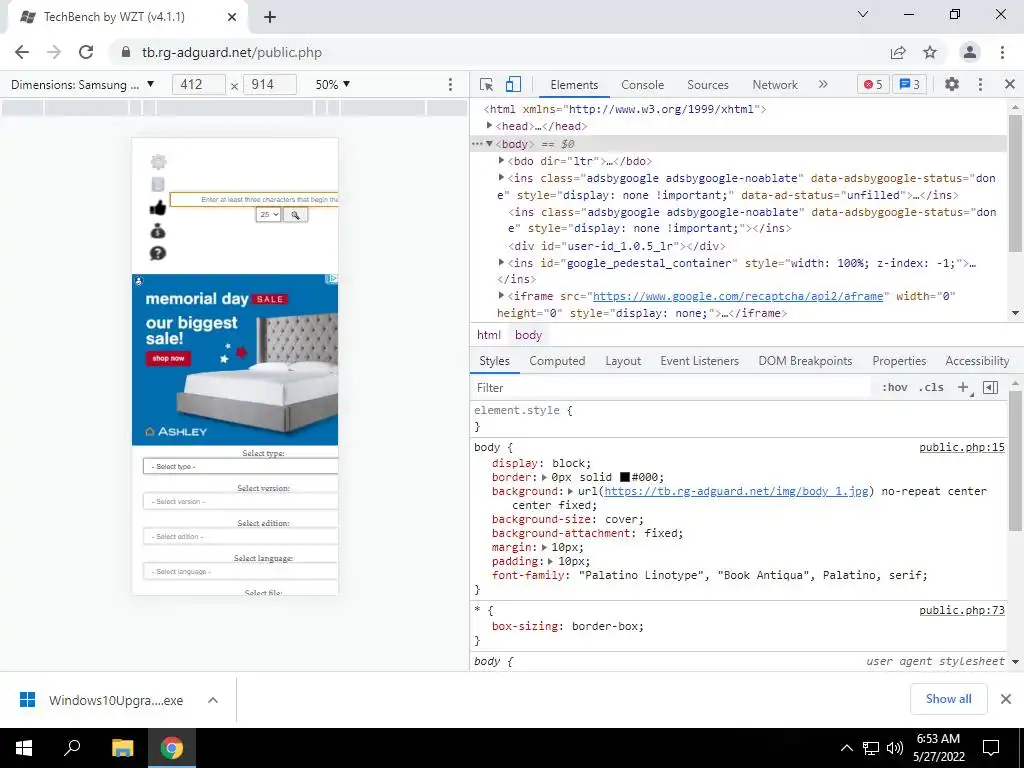View site information lock icon
Screen dimensions: 1024x768
pyautogui.click(x=126, y=52)
